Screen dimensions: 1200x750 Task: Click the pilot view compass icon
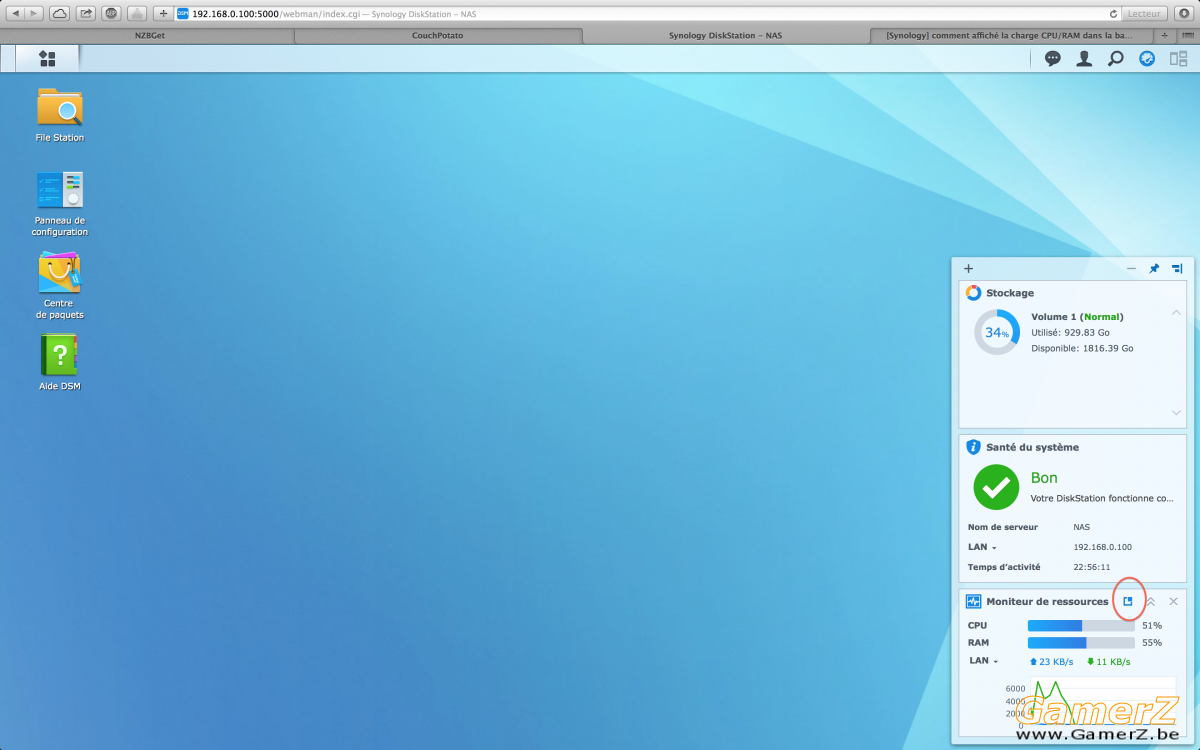click(1147, 59)
